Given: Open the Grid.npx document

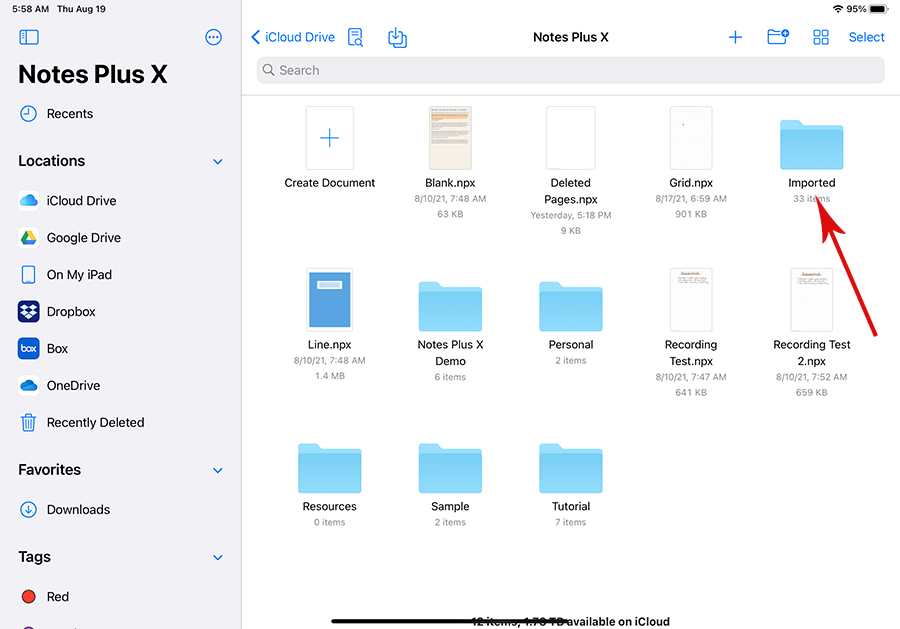Looking at the screenshot, I should pyautogui.click(x=691, y=138).
